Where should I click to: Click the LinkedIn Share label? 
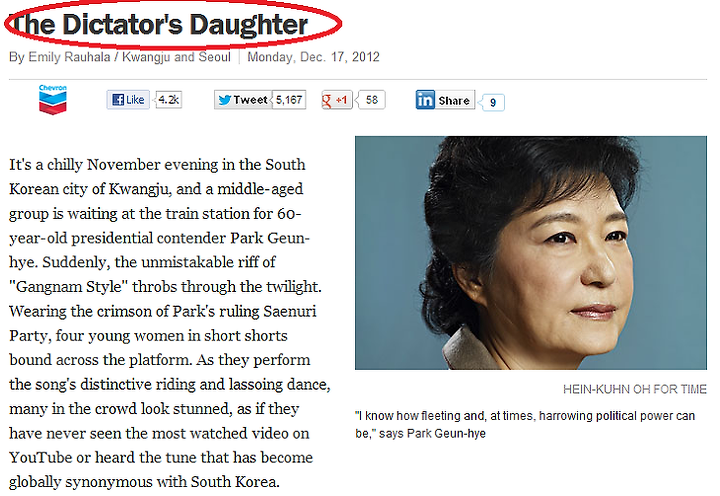tap(454, 101)
